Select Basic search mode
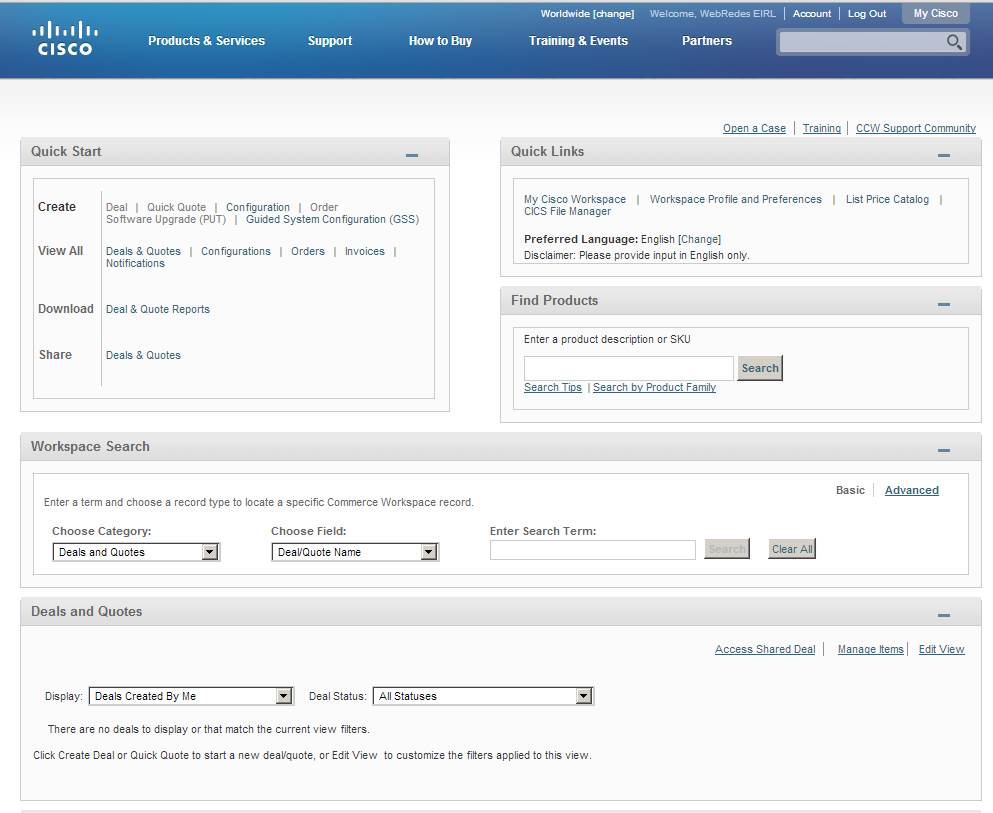The height and width of the screenshot is (813, 993). pyautogui.click(x=850, y=490)
